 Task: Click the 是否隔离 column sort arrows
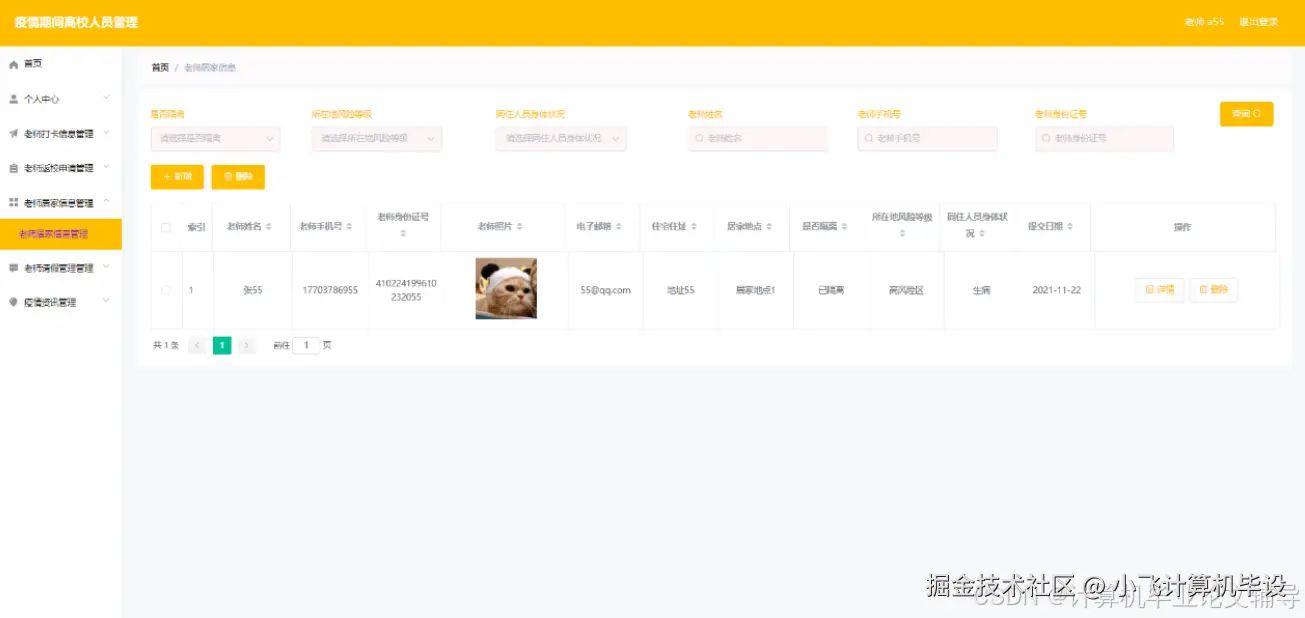(x=844, y=227)
